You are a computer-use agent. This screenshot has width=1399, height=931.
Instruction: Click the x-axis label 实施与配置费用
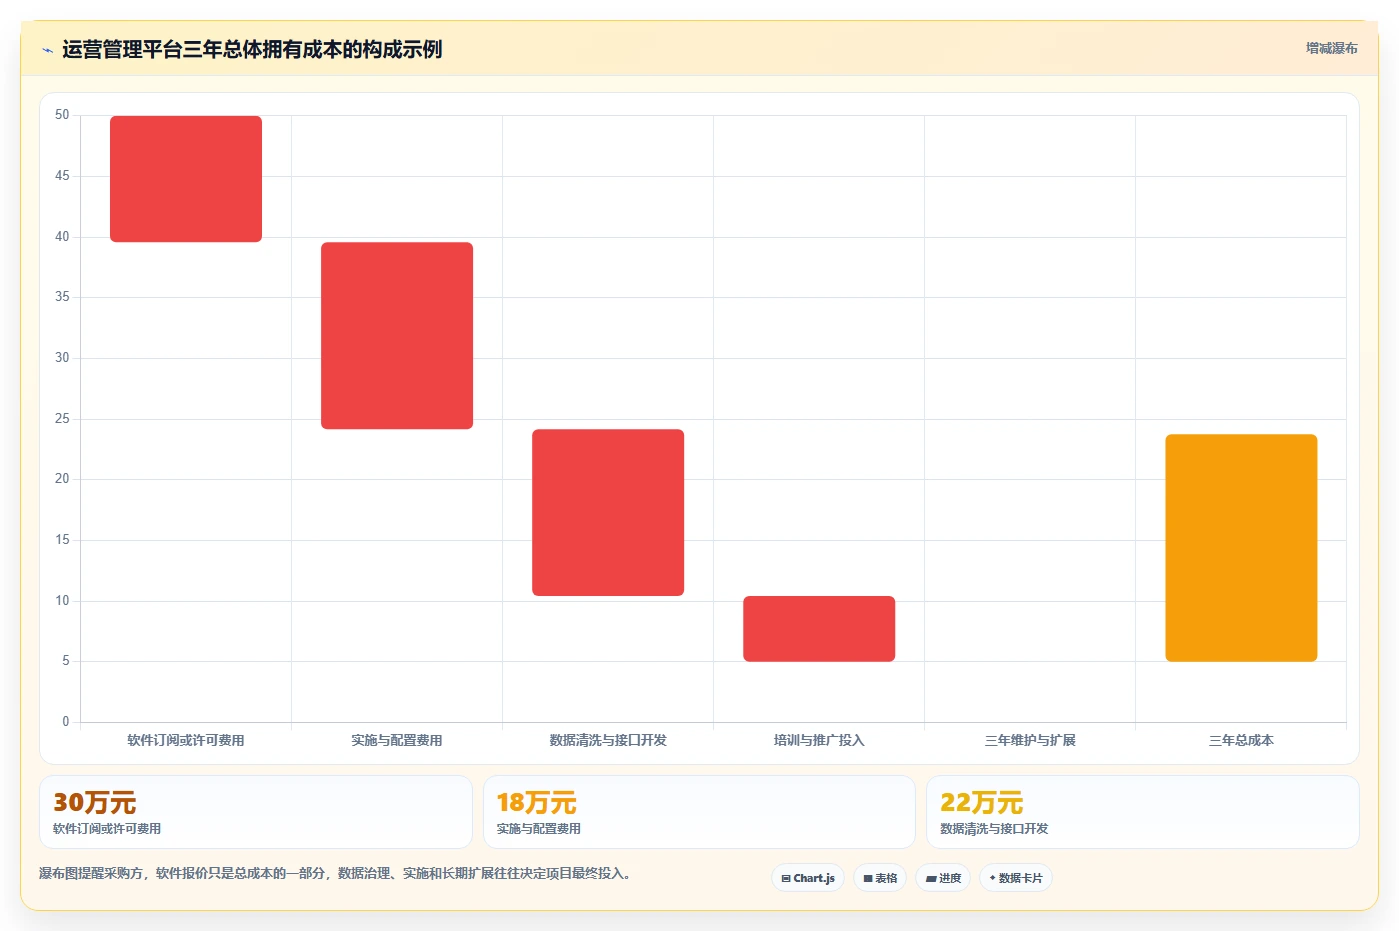point(397,741)
